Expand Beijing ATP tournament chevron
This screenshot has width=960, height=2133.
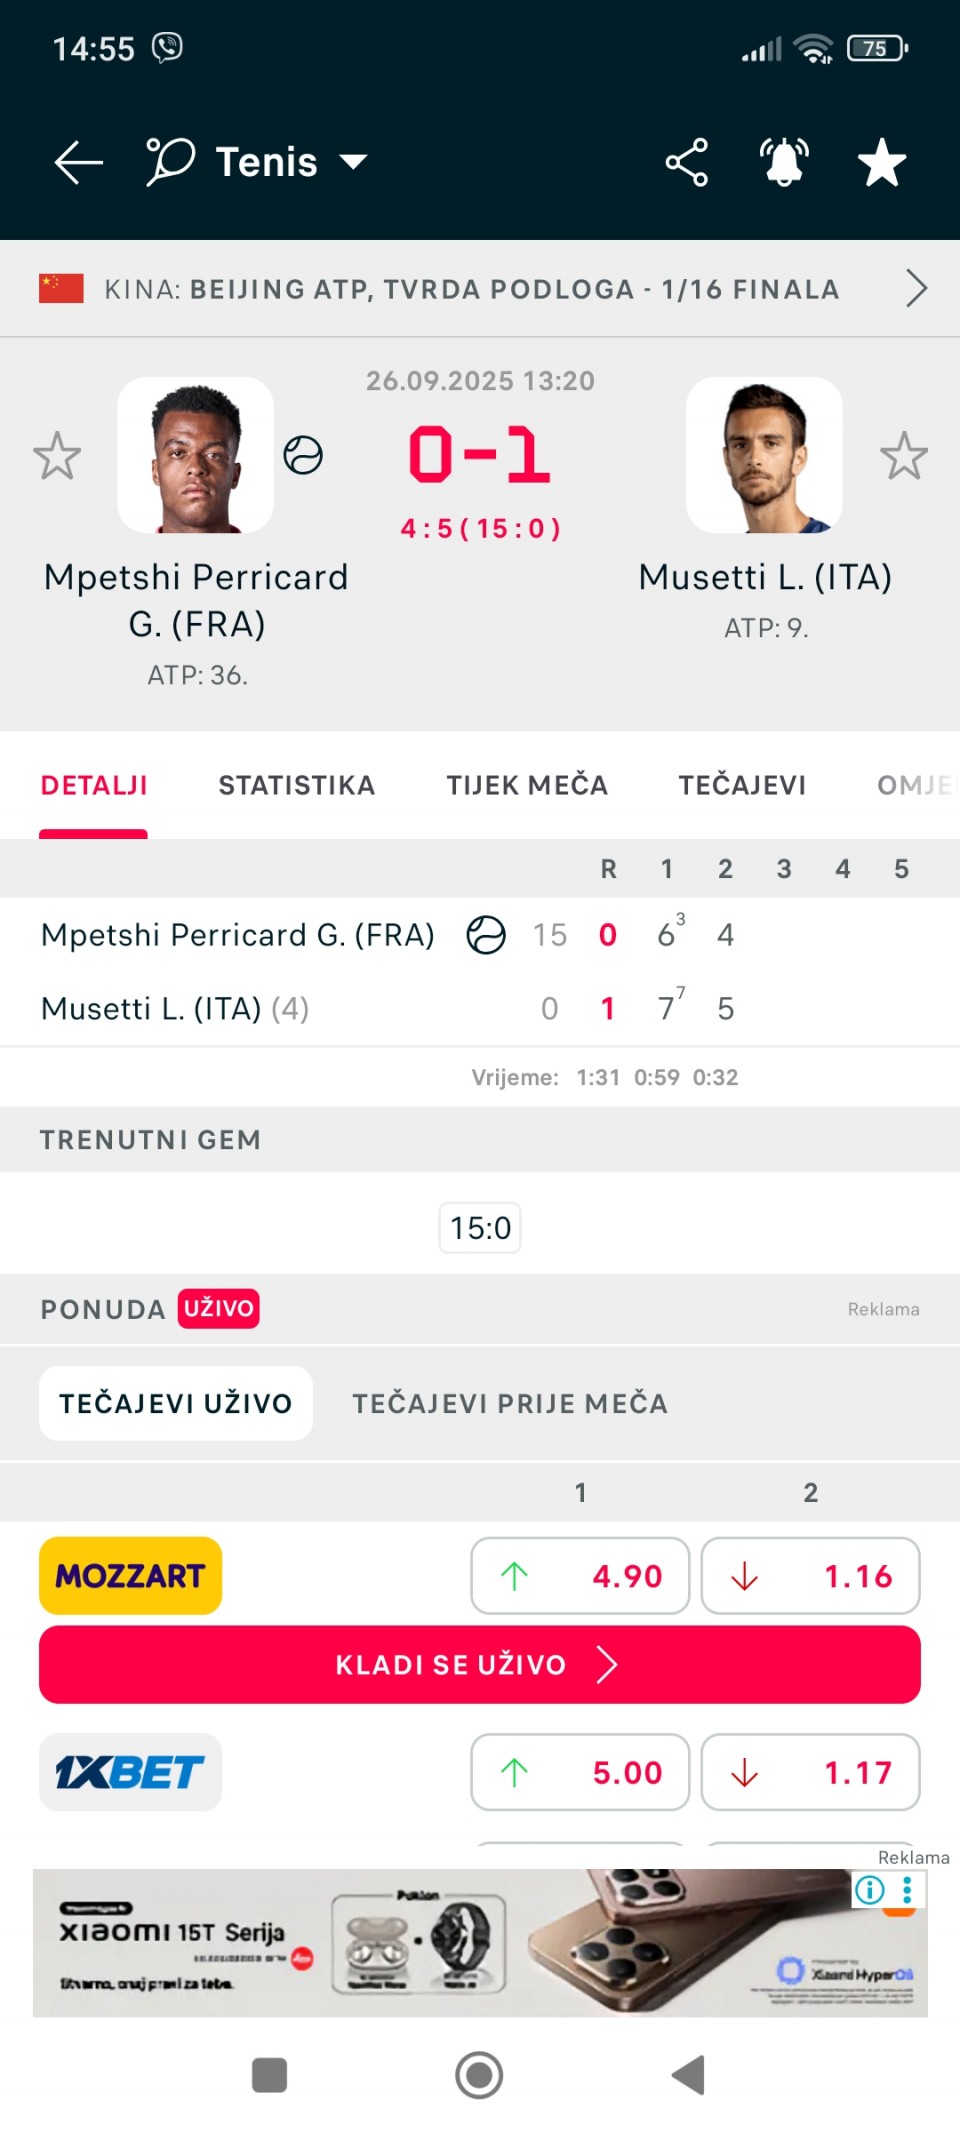916,289
